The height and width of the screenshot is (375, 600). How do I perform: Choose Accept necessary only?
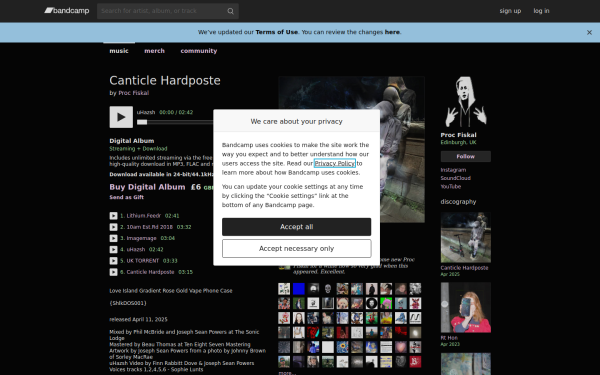tap(297, 249)
